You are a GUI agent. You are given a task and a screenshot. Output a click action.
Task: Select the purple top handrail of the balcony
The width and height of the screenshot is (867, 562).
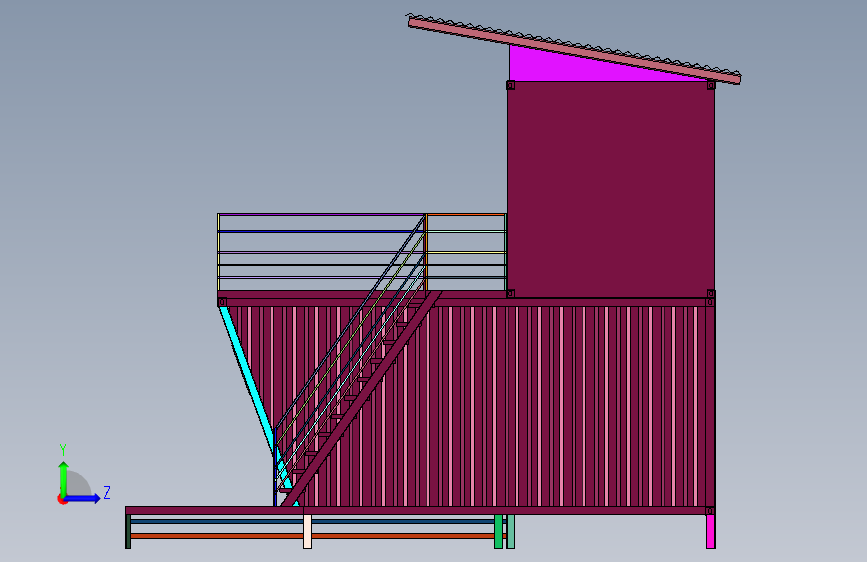coord(321,215)
